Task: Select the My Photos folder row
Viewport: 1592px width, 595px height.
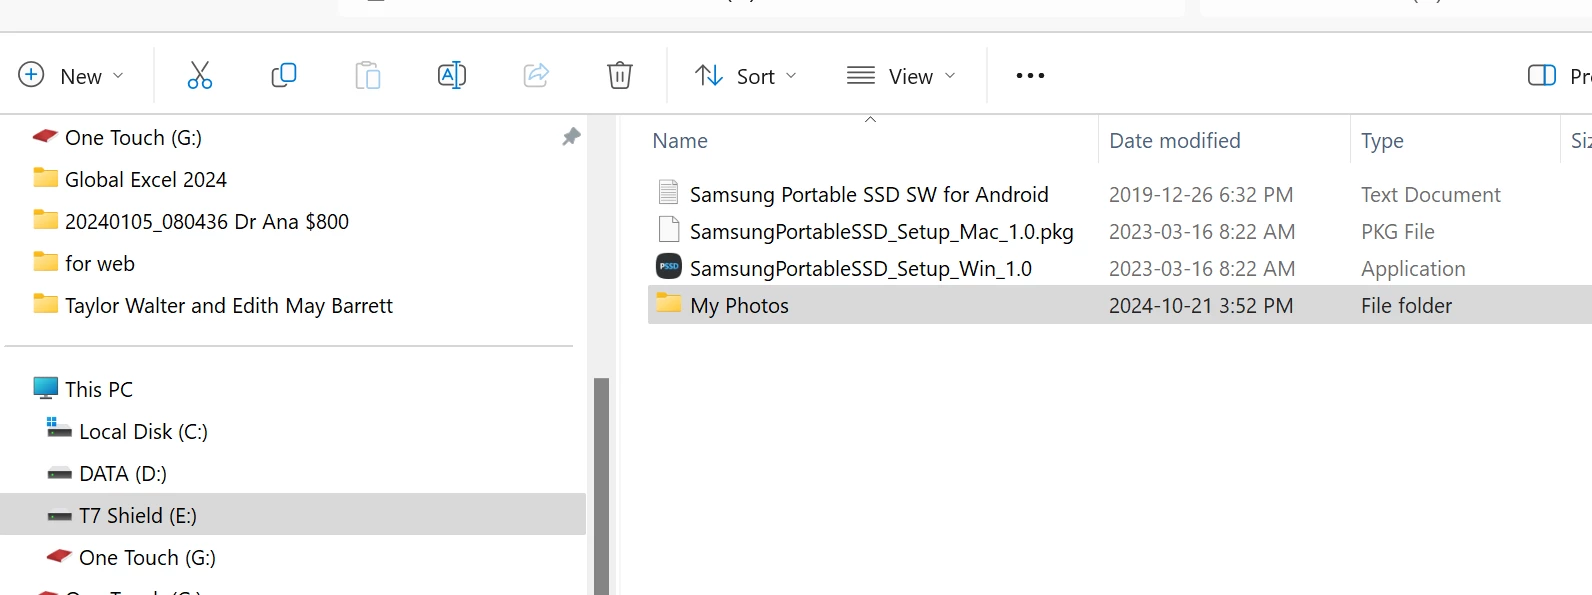Action: click(x=1120, y=305)
